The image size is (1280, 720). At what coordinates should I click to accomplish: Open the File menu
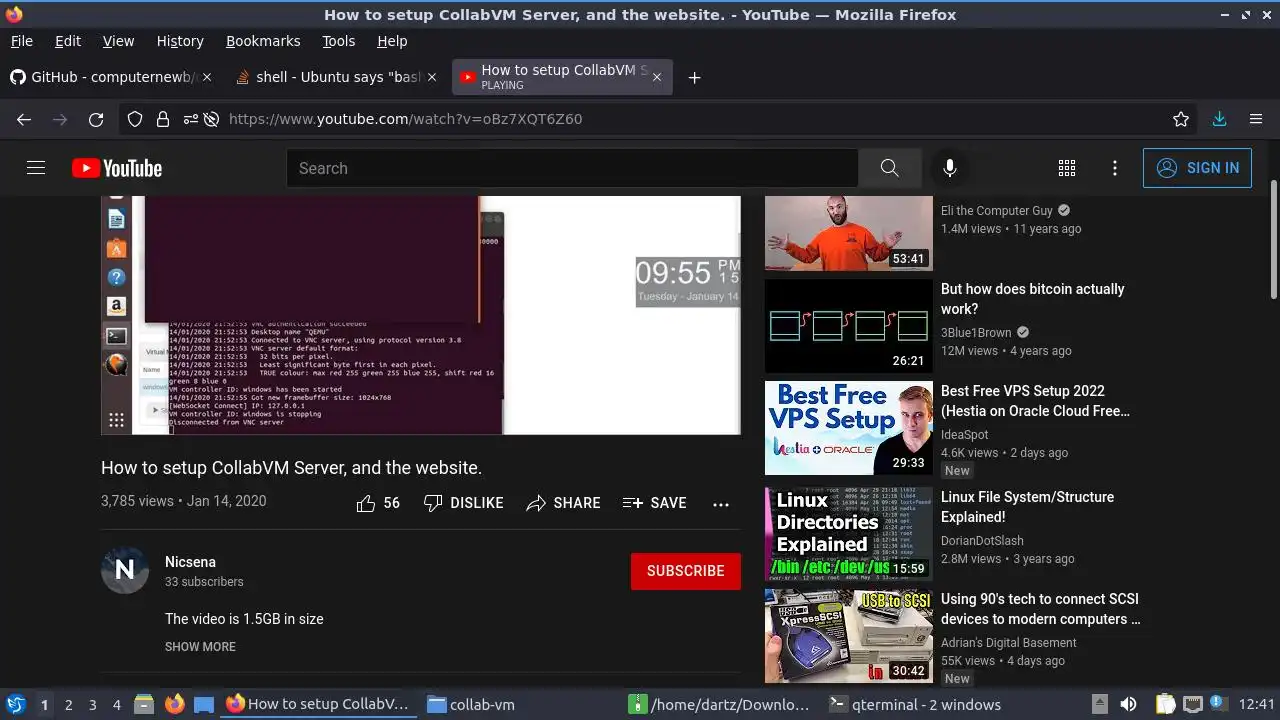pos(21,41)
